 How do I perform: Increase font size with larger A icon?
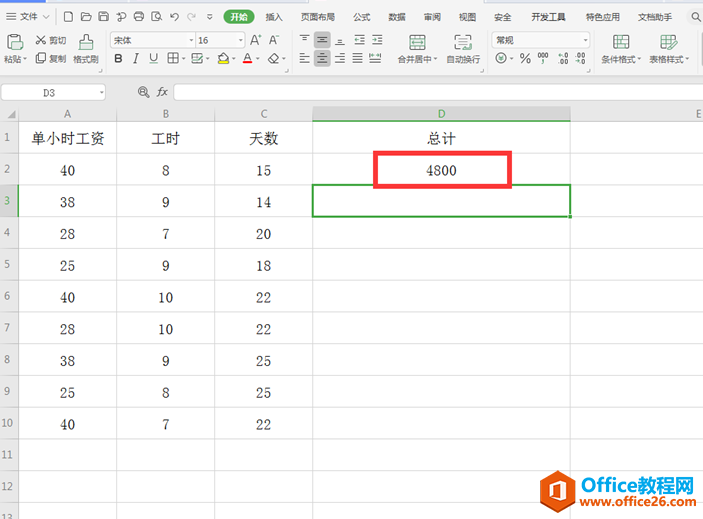pyautogui.click(x=256, y=40)
